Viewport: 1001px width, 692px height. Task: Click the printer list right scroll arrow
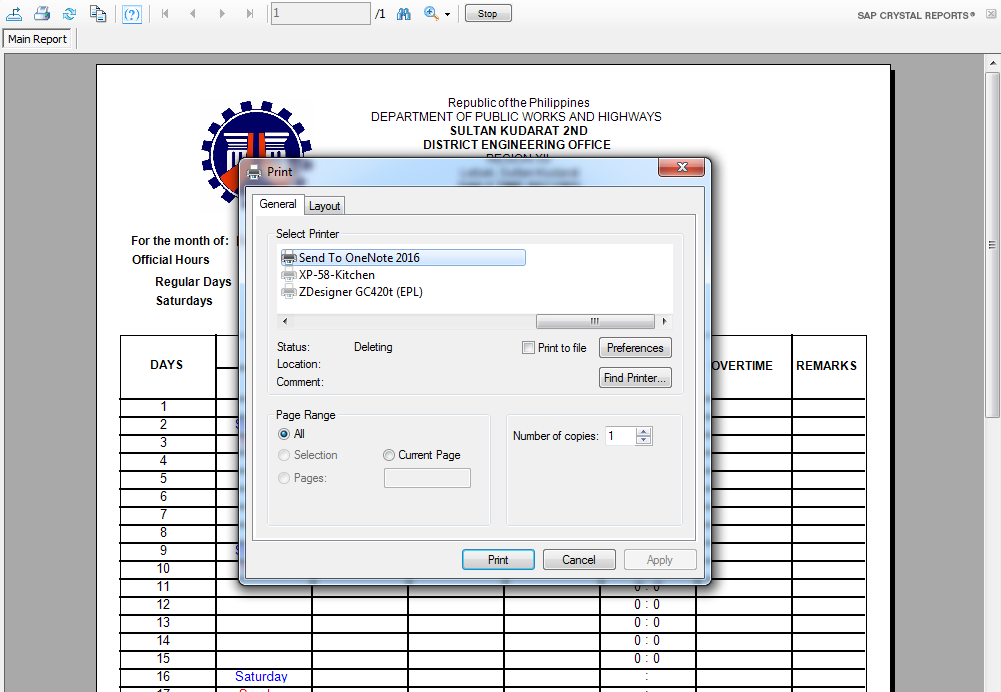pyautogui.click(x=665, y=321)
